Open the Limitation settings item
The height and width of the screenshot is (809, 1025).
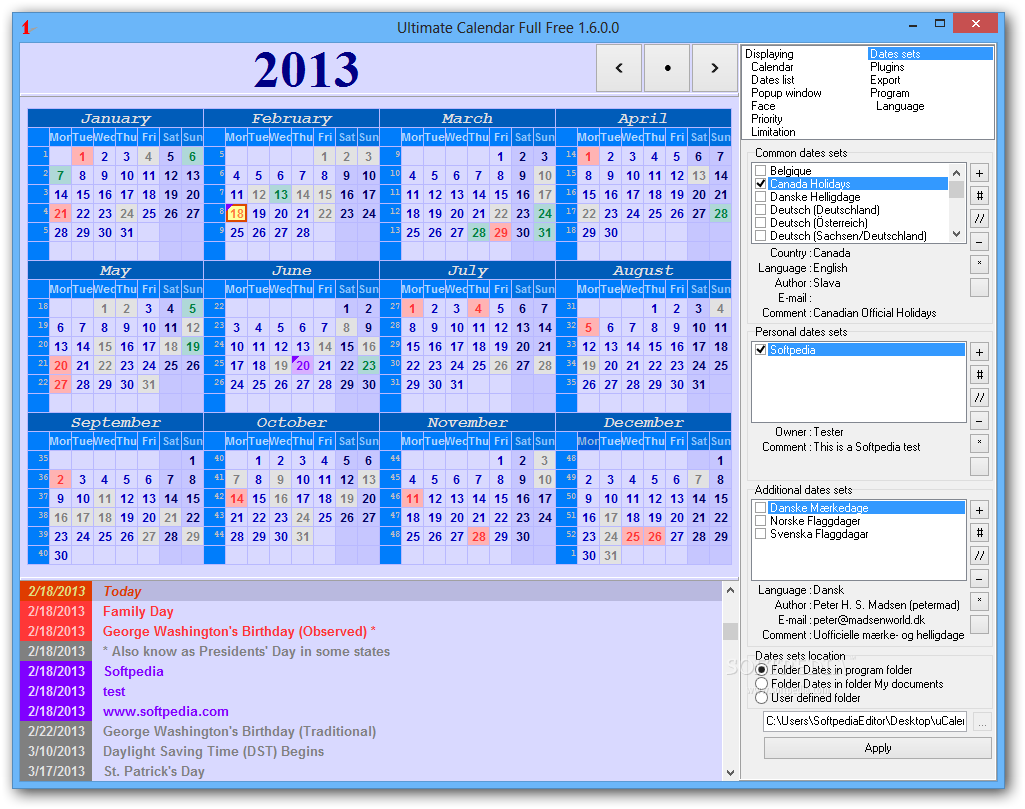773,132
